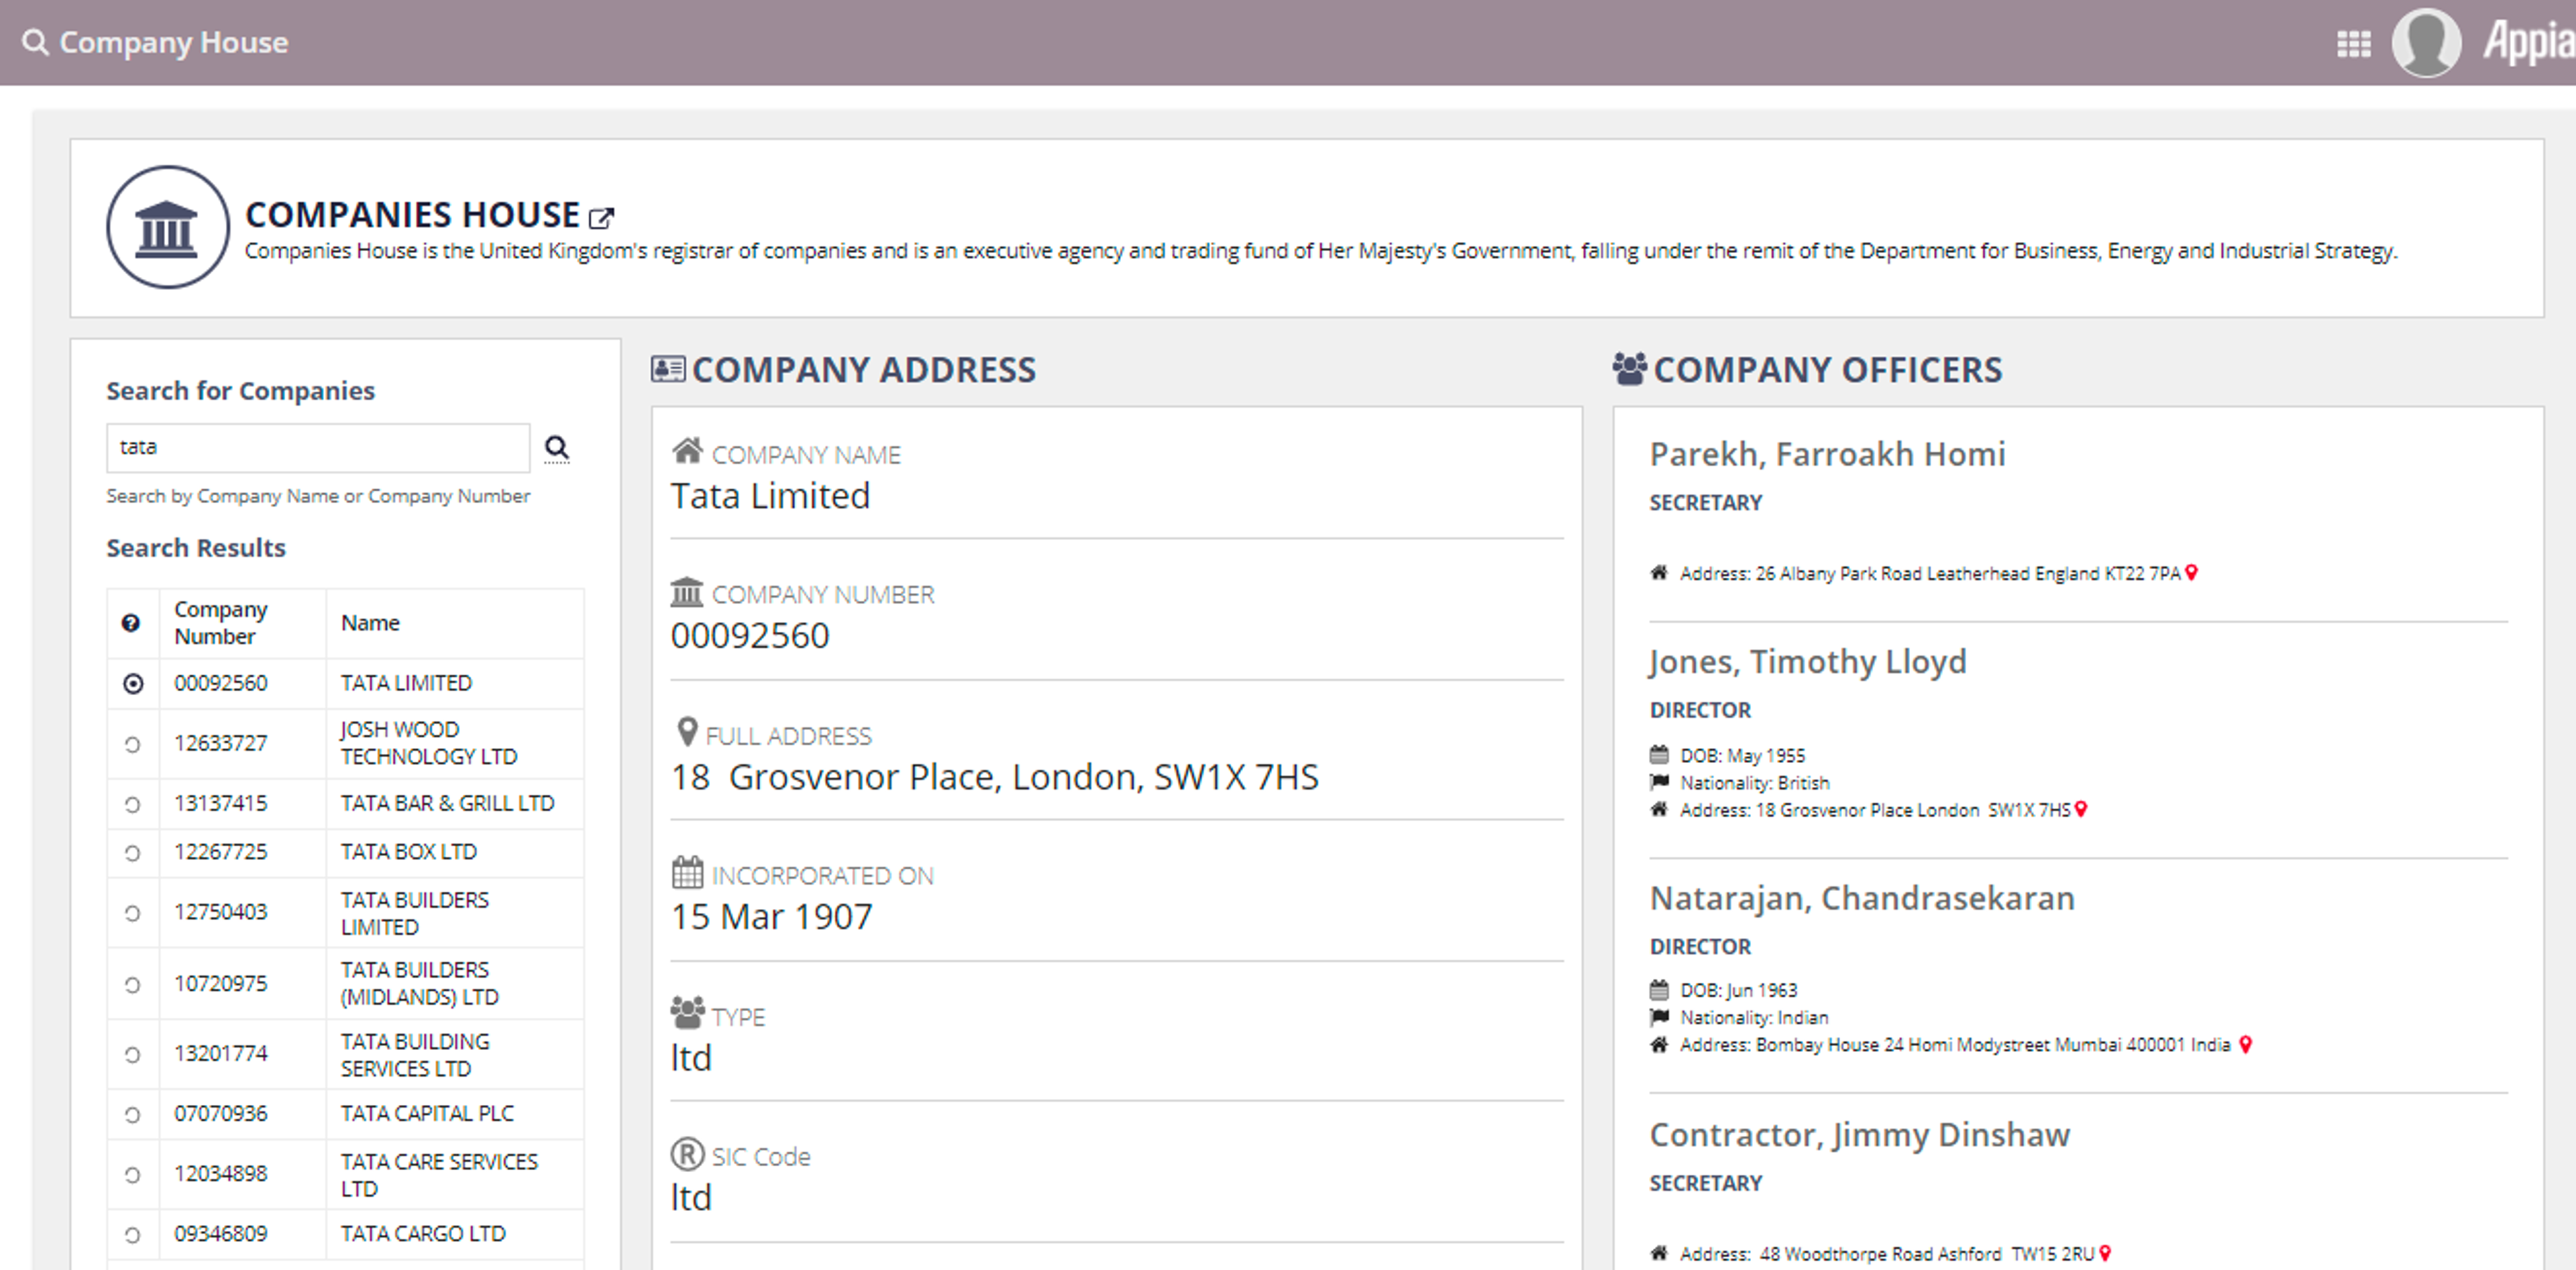Click TATA CAPITAL PLC name cell
Viewport: 2576px width, 1270px height.
427,1114
